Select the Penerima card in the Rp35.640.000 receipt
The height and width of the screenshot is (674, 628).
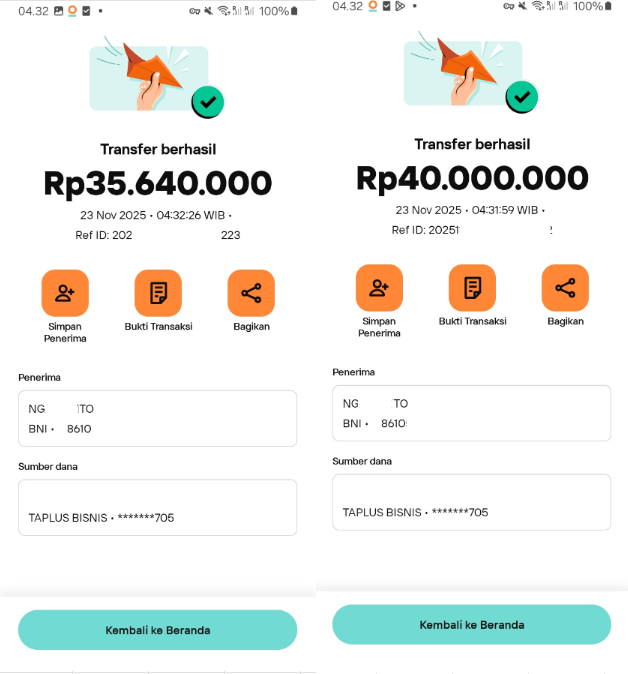[x=157, y=418]
